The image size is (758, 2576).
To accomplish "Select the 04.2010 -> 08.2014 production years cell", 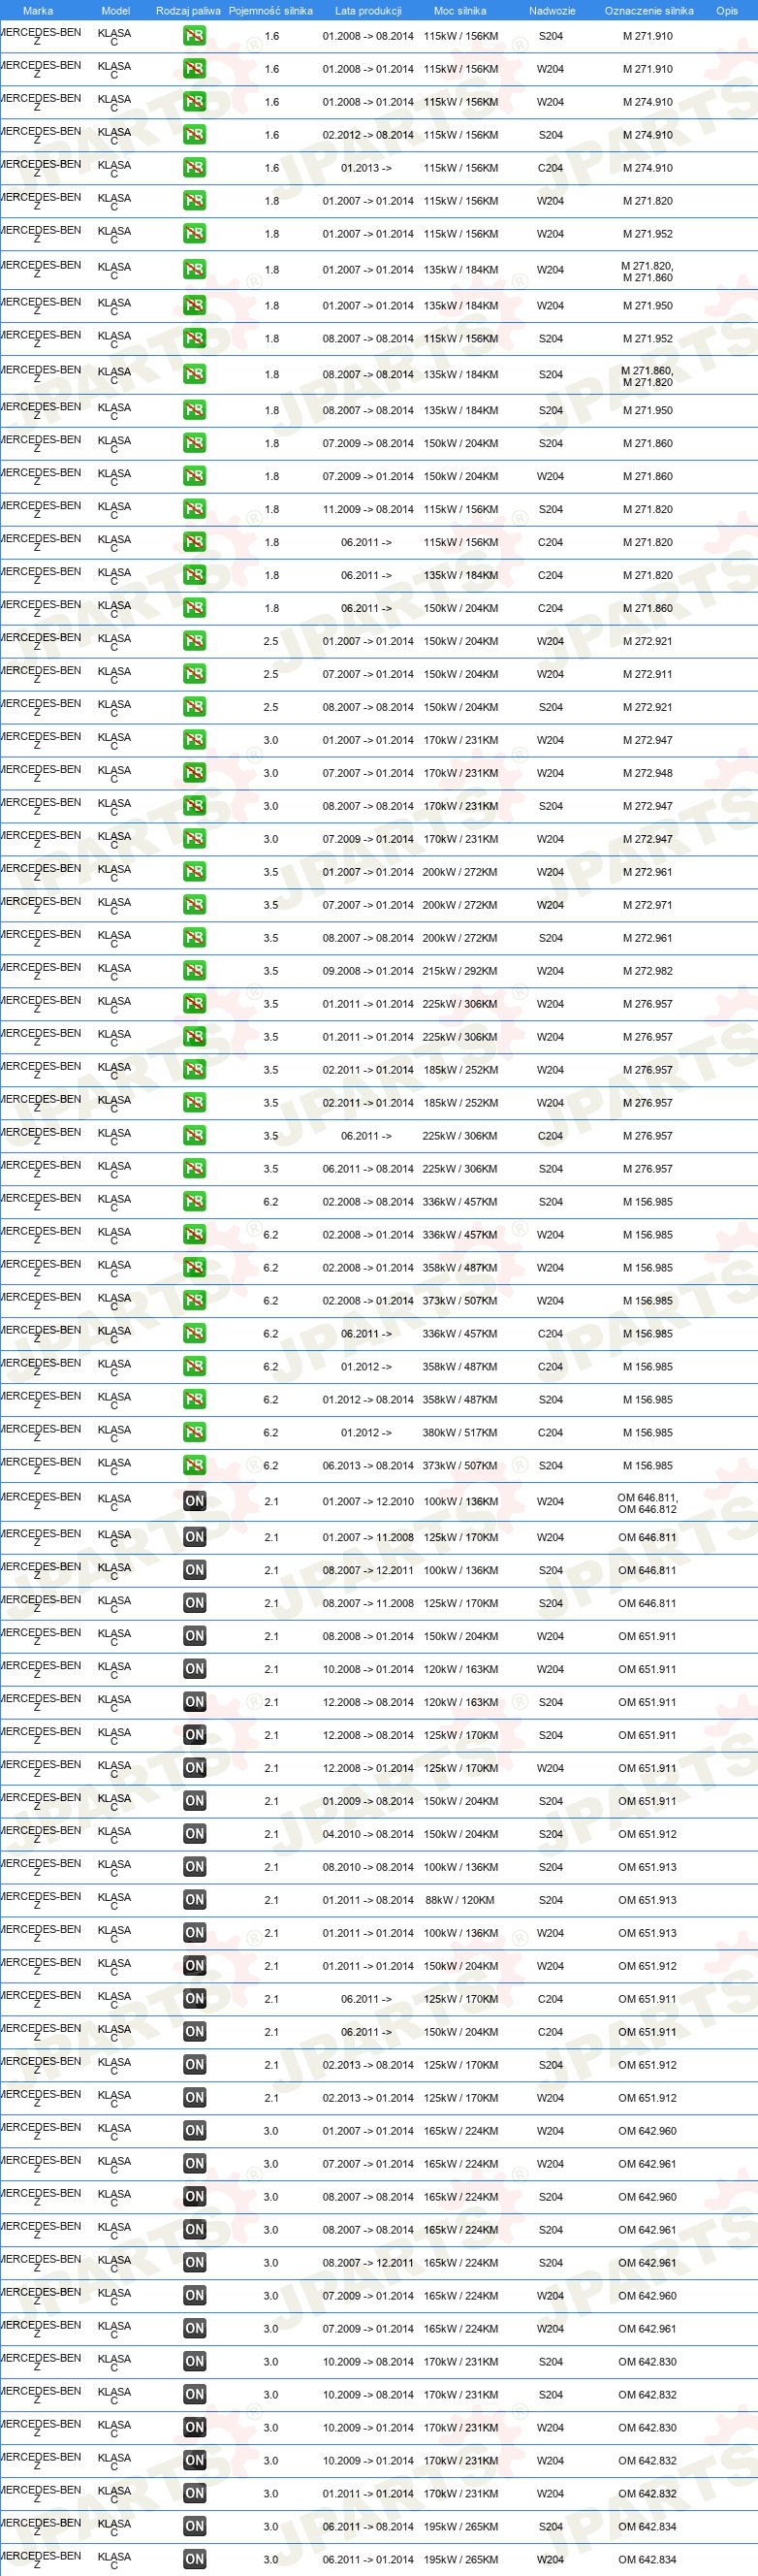I will pos(368,1834).
